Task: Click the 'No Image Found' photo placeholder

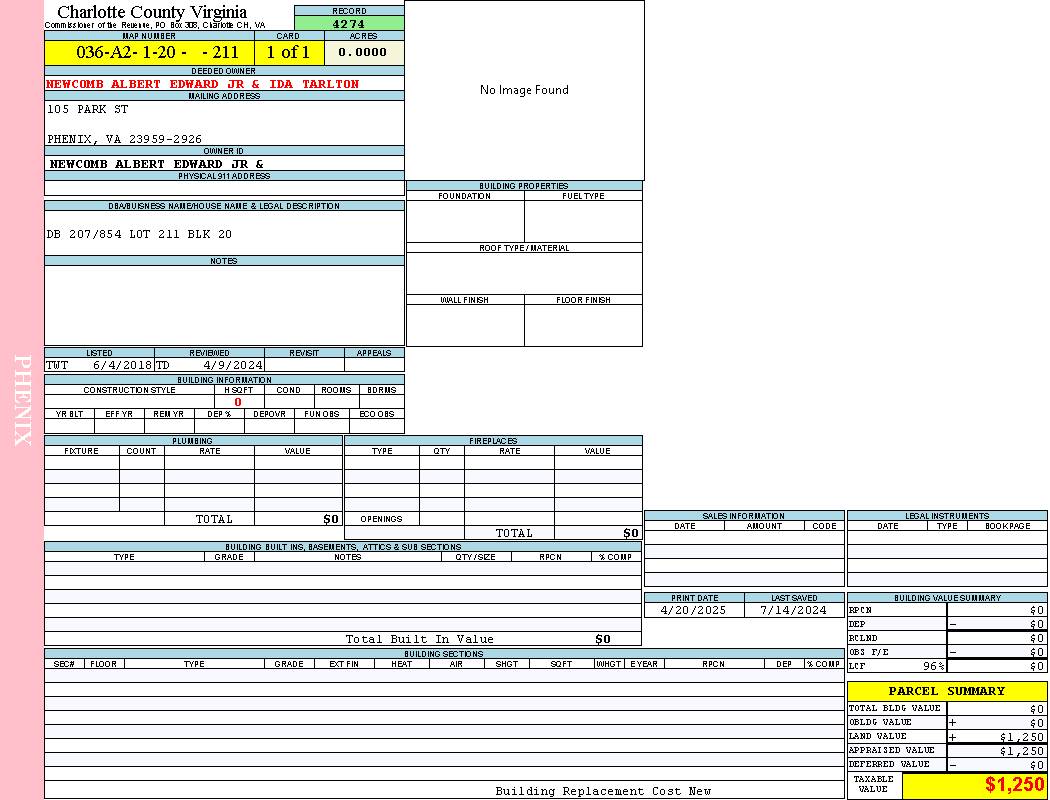Action: tap(524, 90)
